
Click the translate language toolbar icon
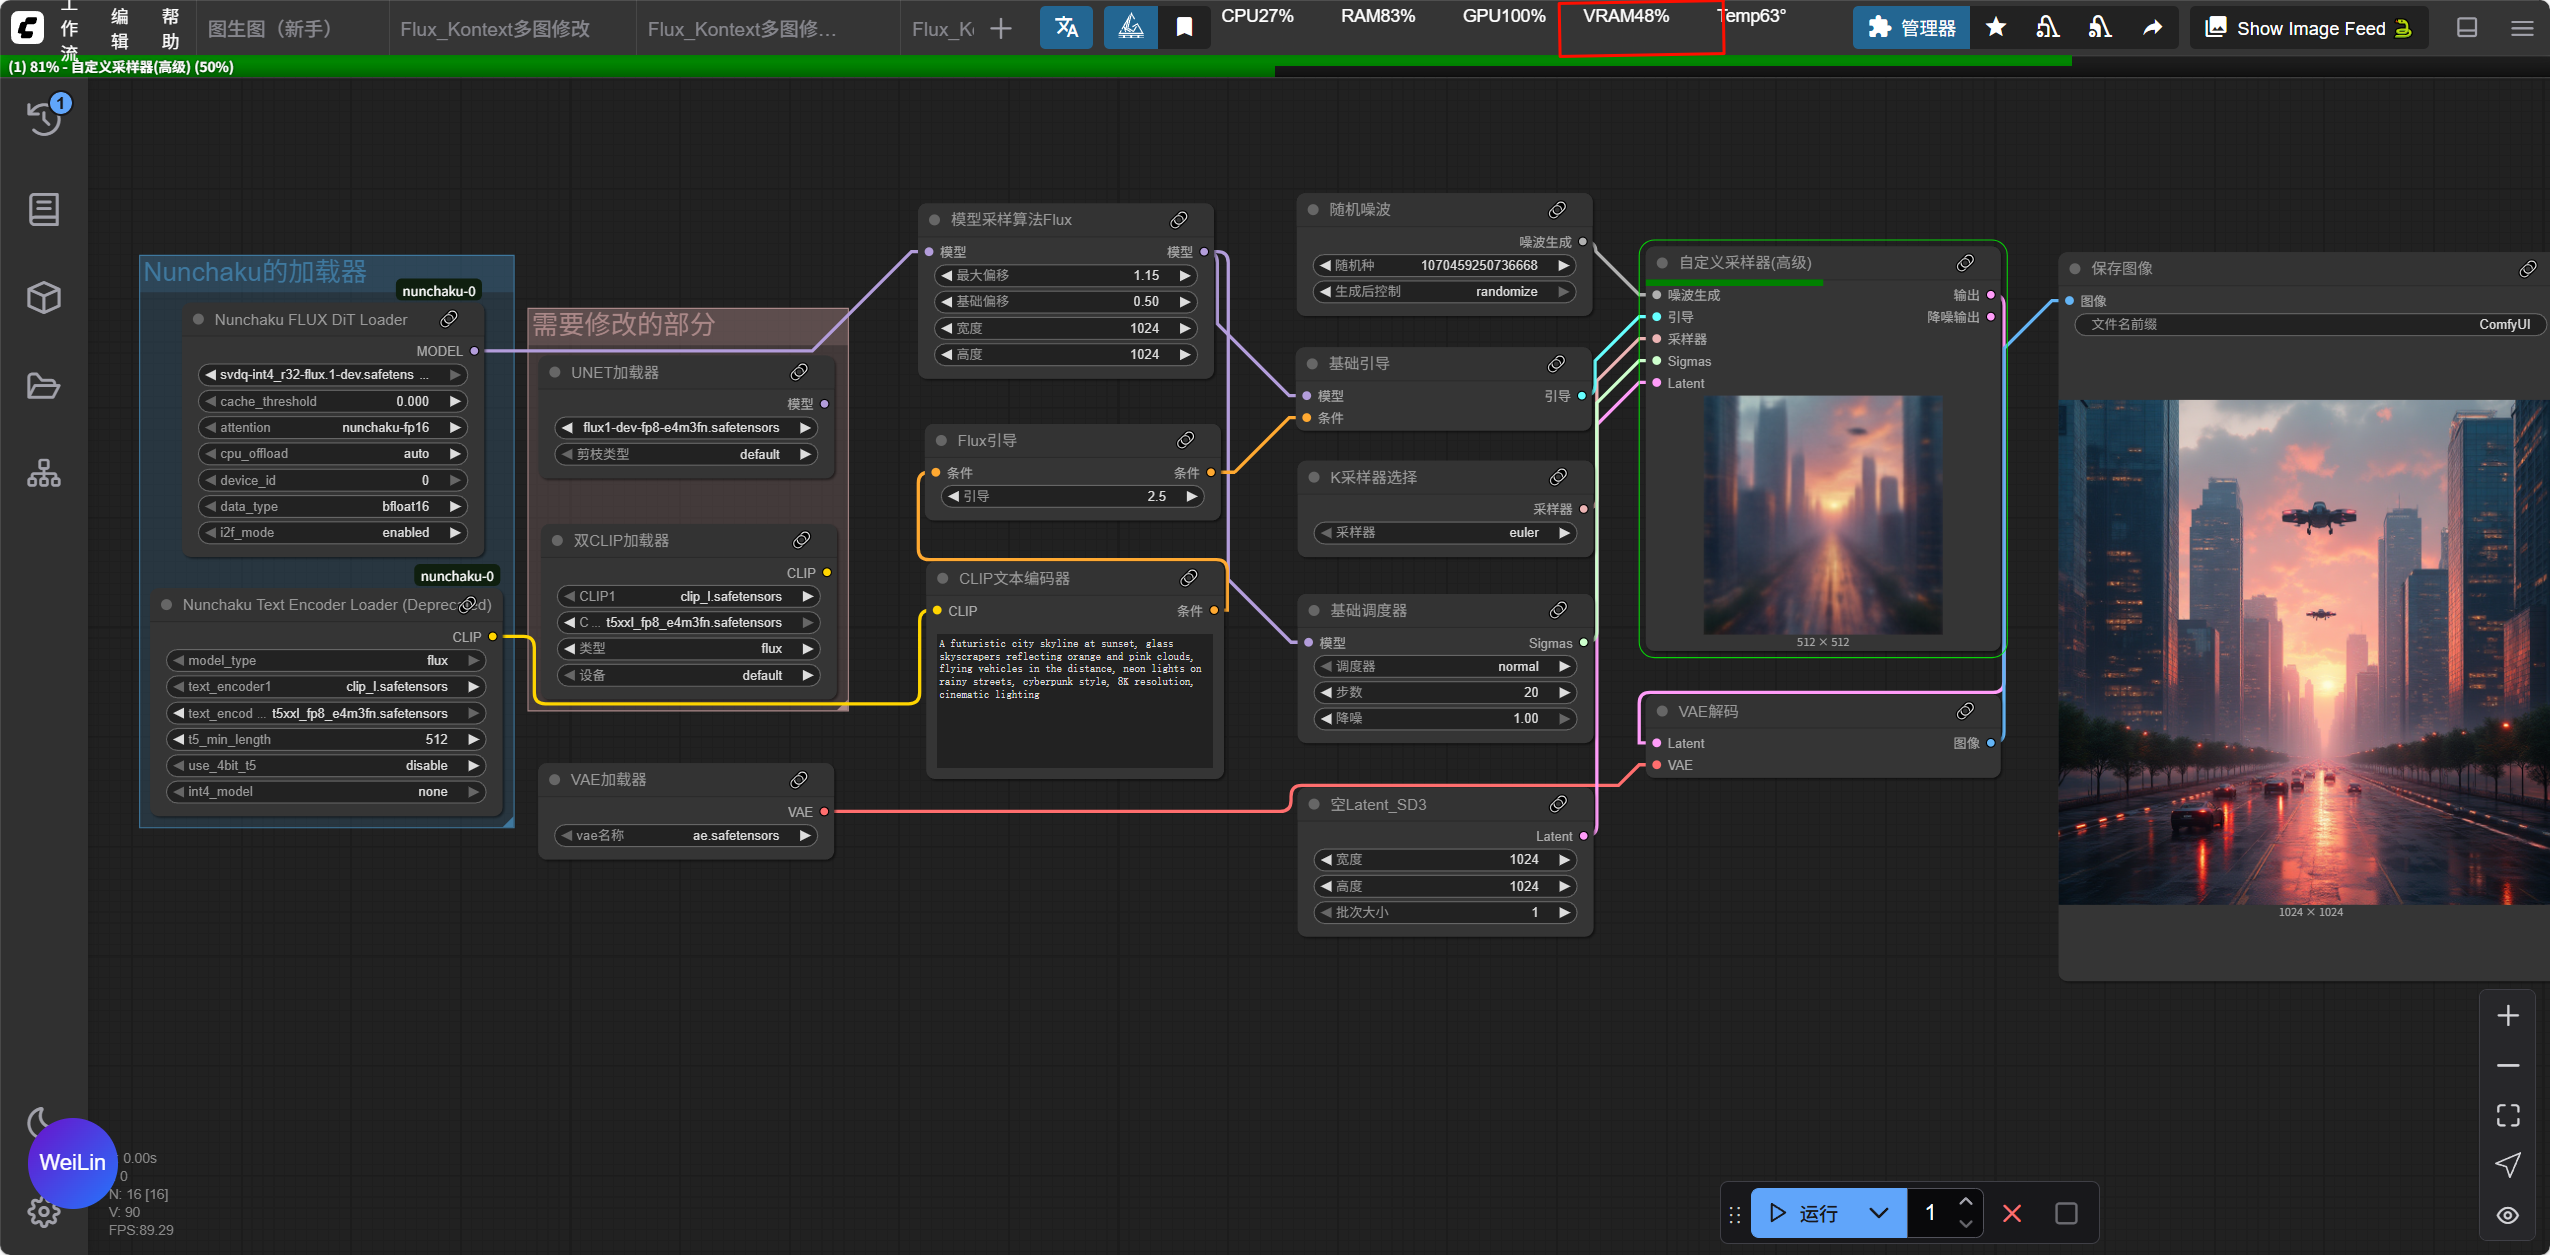pyautogui.click(x=1066, y=27)
